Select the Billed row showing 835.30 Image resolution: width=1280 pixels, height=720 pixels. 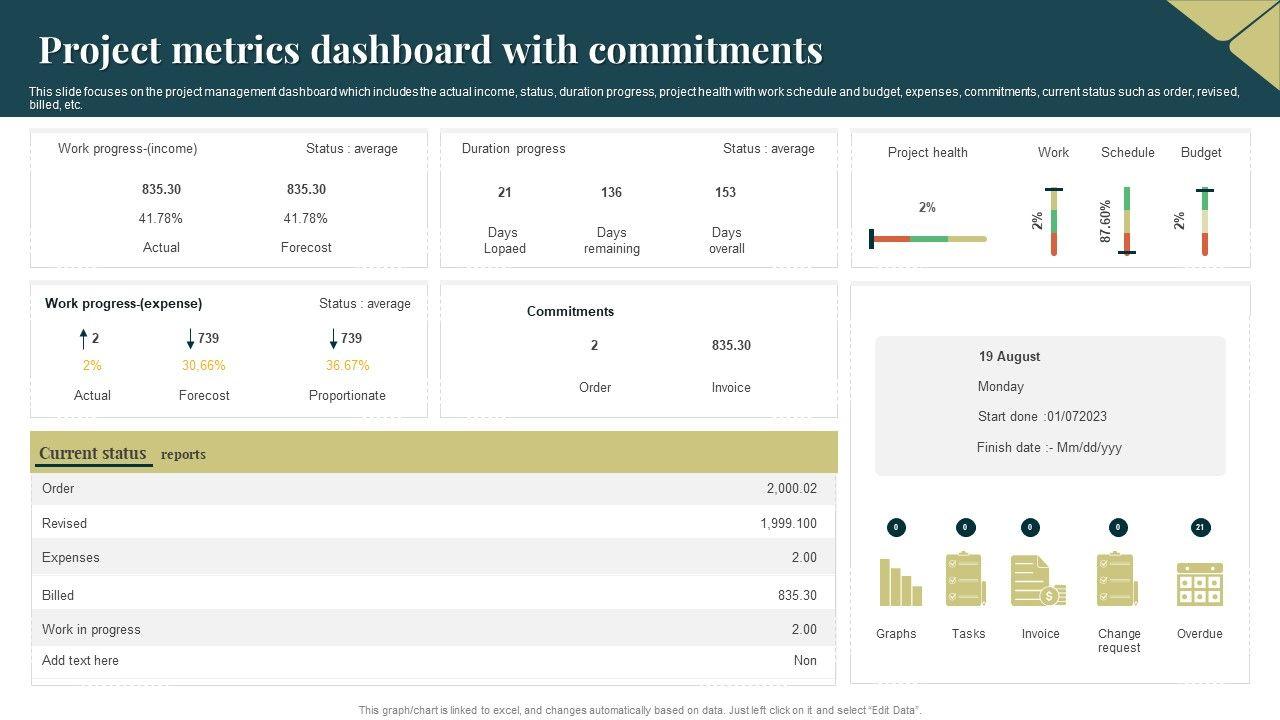pos(434,595)
